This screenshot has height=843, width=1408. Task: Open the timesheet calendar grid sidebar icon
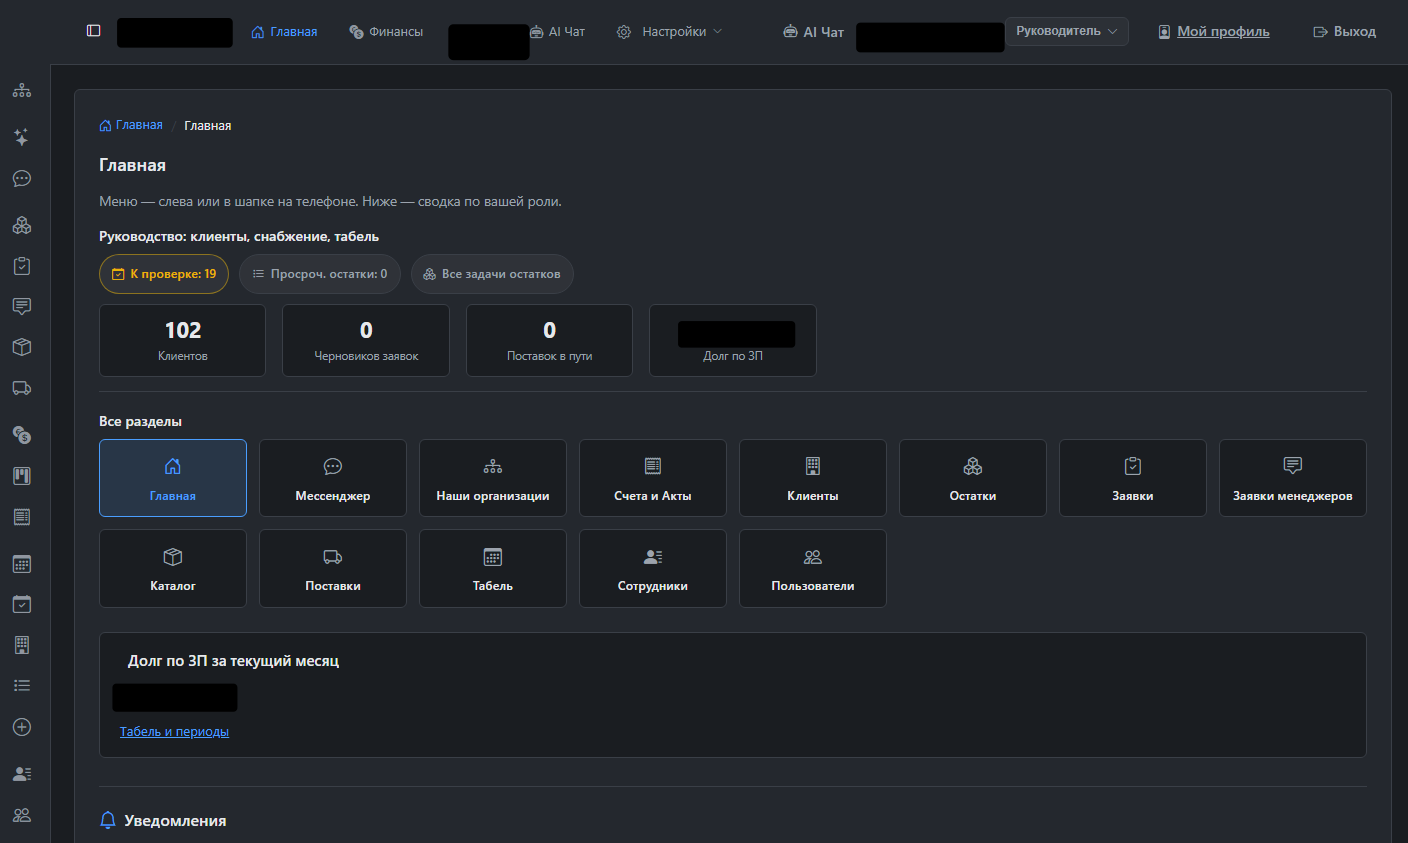[x=22, y=564]
